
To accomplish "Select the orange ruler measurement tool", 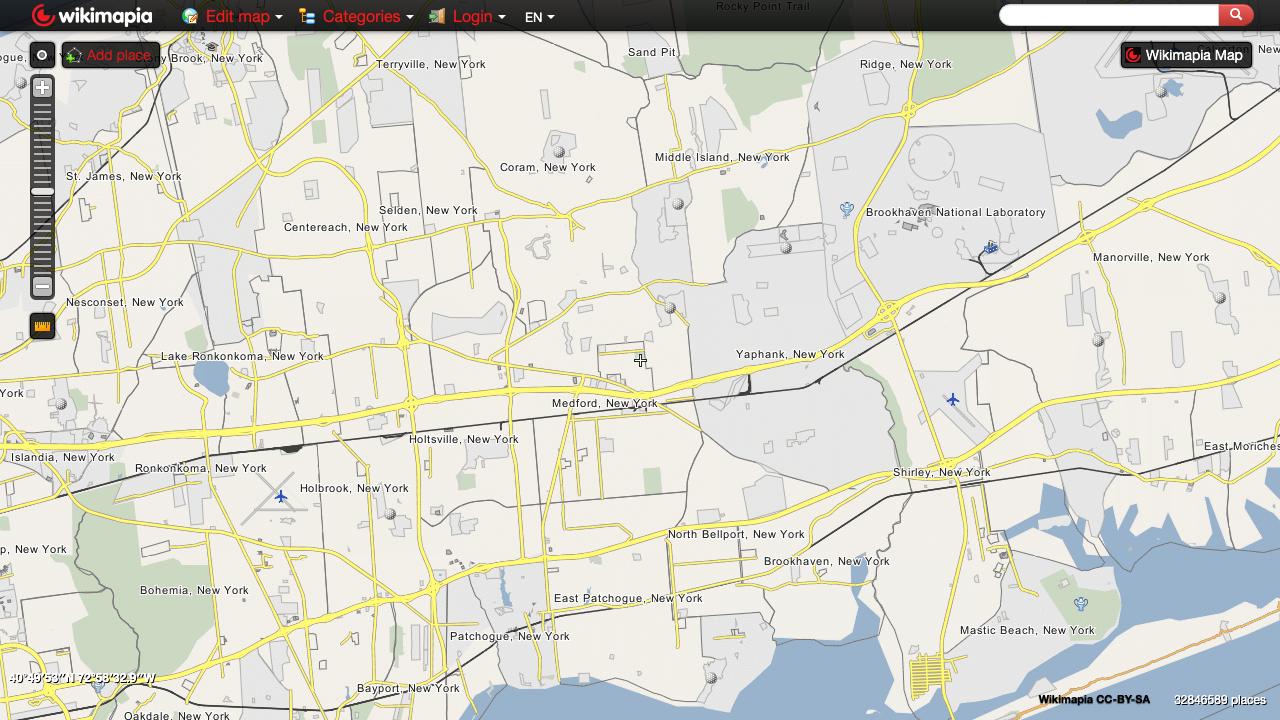I will (42, 326).
